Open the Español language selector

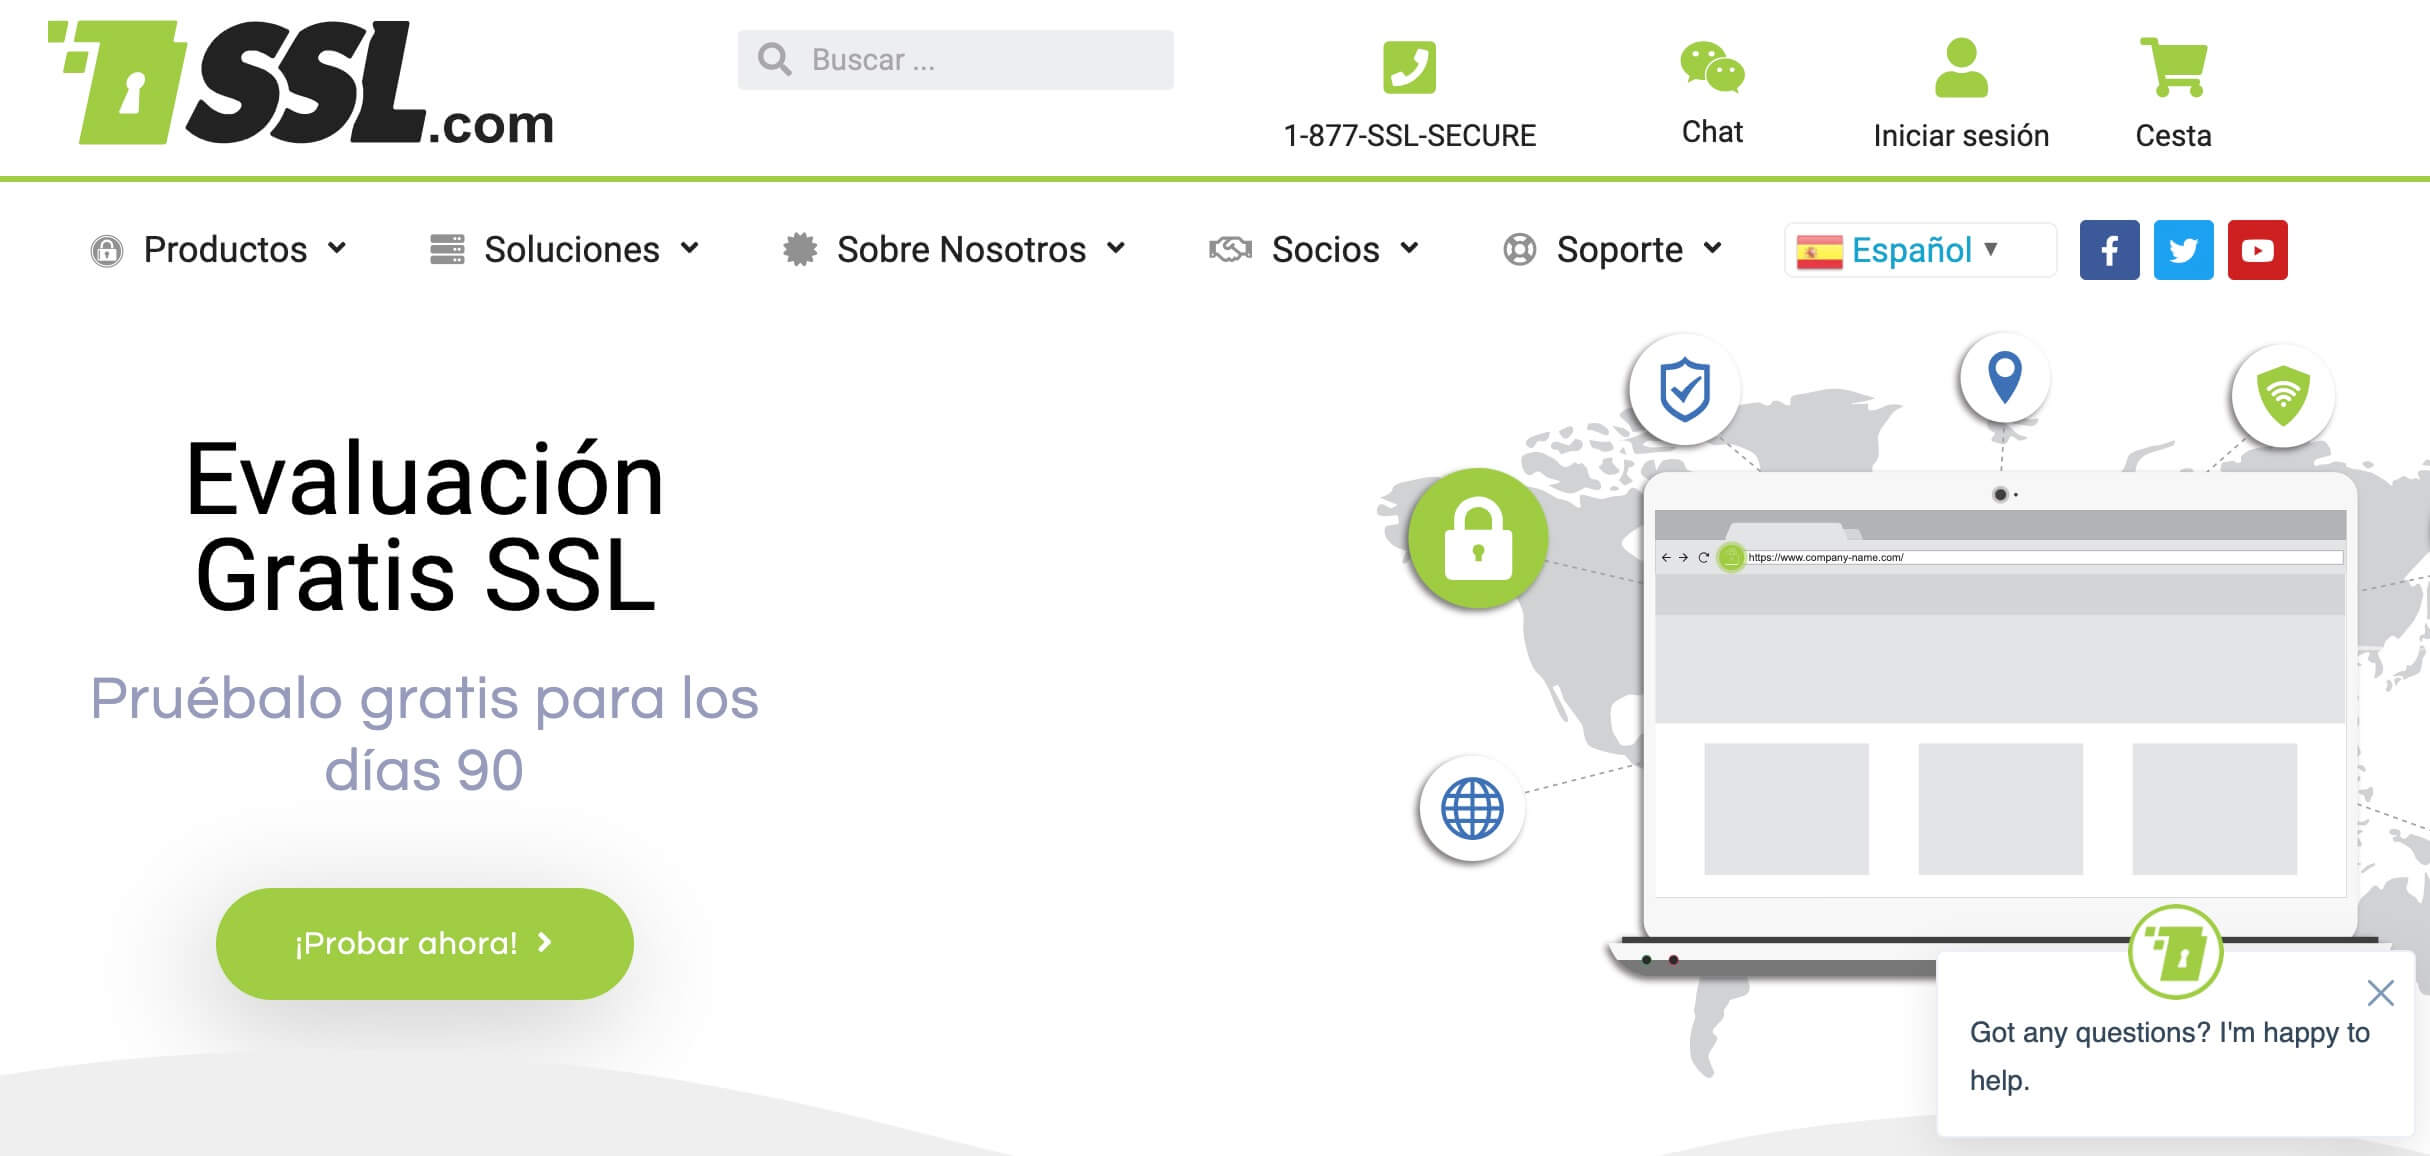[x=1920, y=250]
